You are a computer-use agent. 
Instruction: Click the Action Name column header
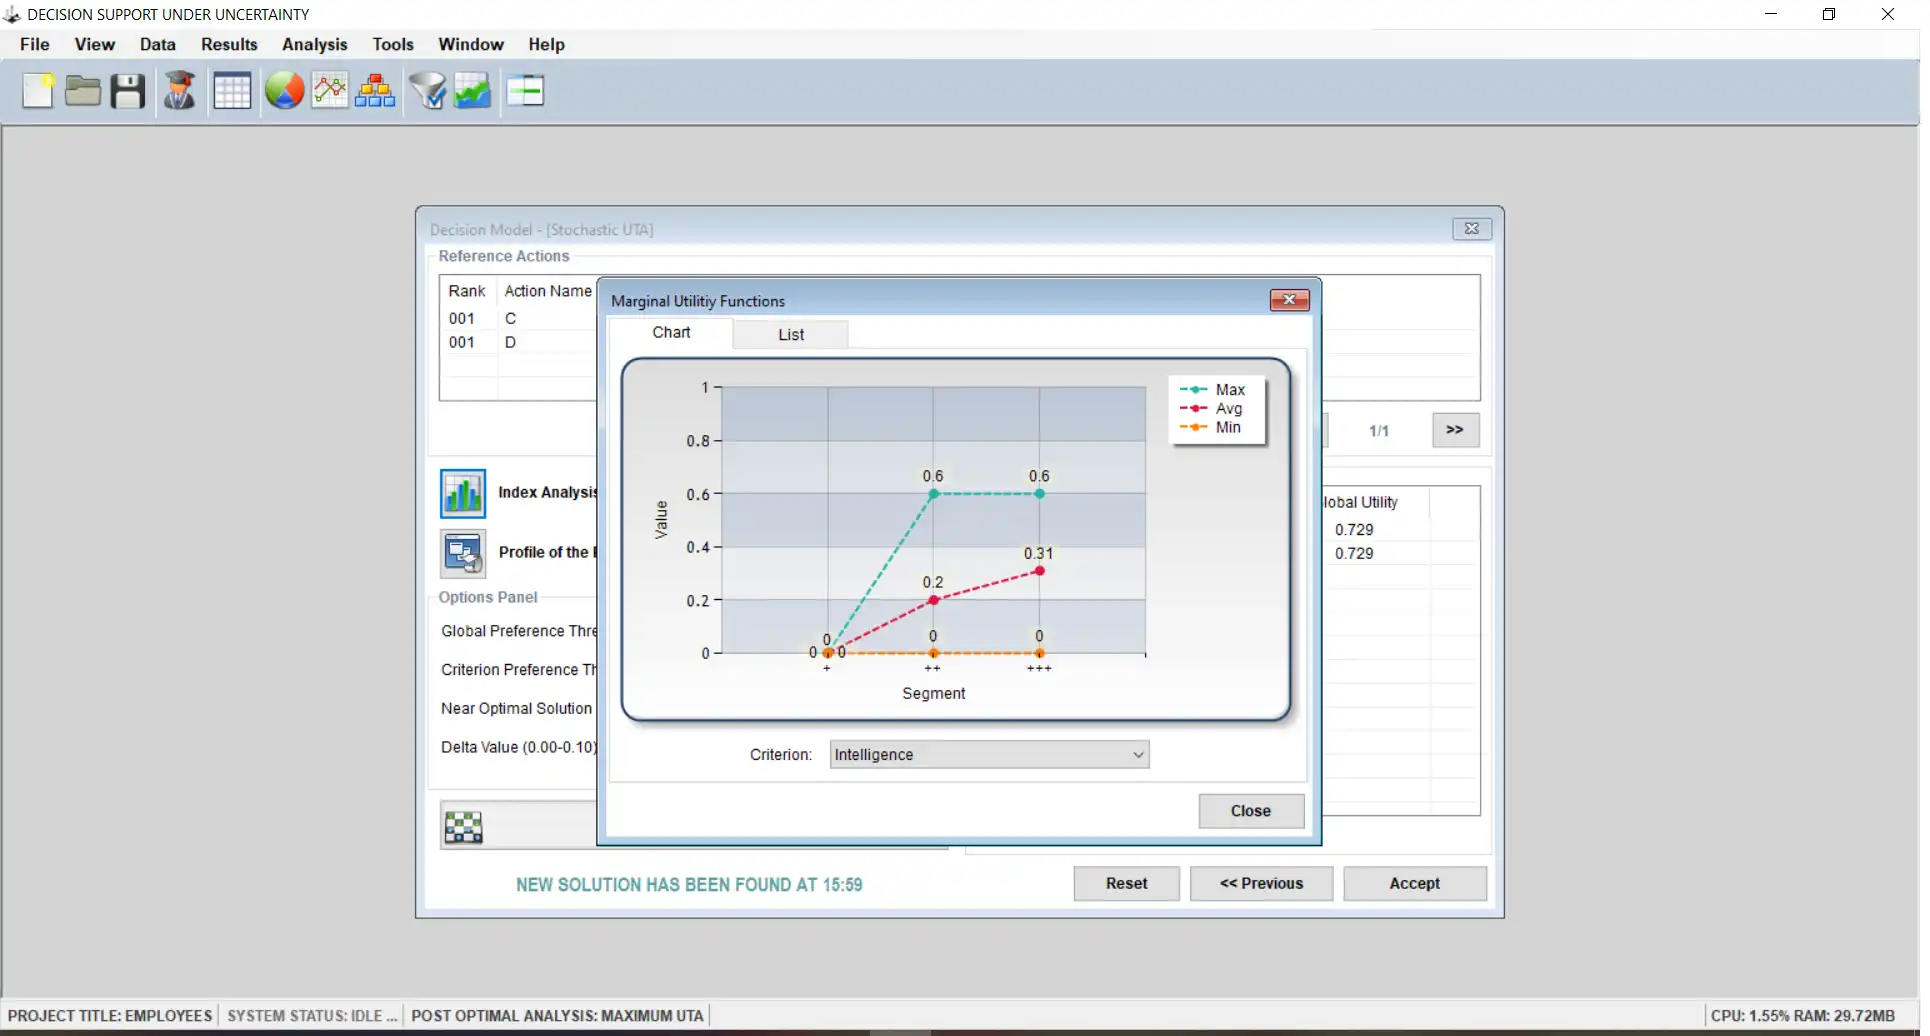[548, 291]
